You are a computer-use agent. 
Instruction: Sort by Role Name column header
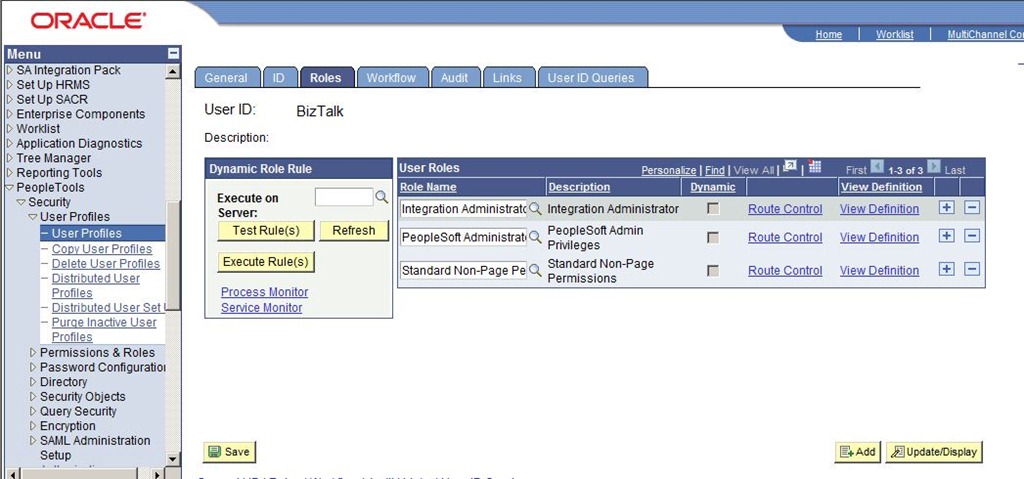tap(428, 187)
